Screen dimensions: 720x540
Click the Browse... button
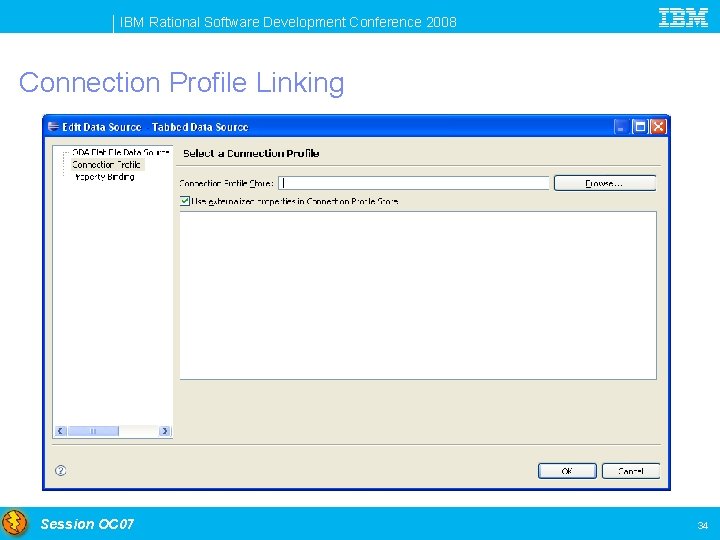(605, 183)
